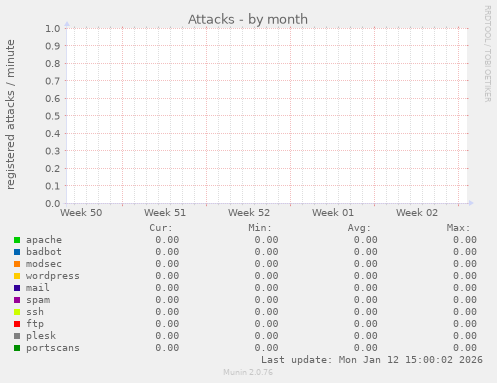Screen dimensions: 497x383
Task: Click the Munin 2.0.76 version text
Action: coord(248,372)
